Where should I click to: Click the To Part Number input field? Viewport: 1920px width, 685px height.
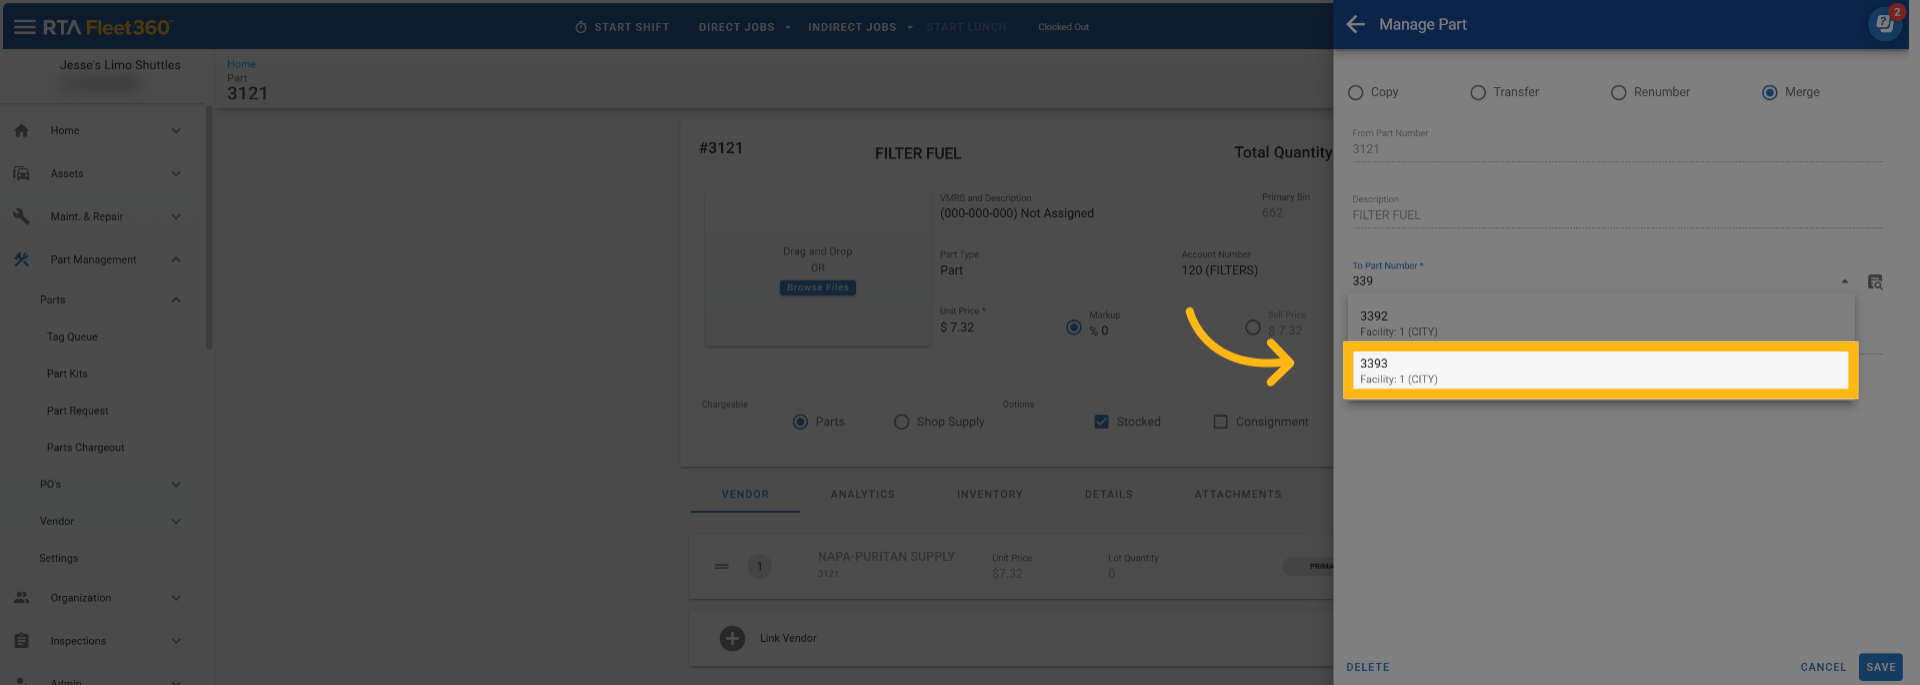pos(1590,282)
